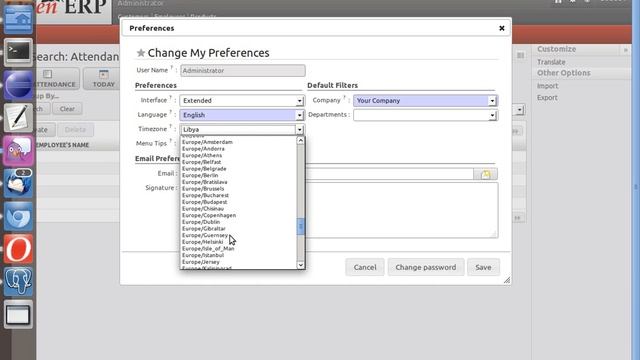The height and width of the screenshot is (360, 640).
Task: Open Thunderbird mail from the dock
Action: [18, 183]
